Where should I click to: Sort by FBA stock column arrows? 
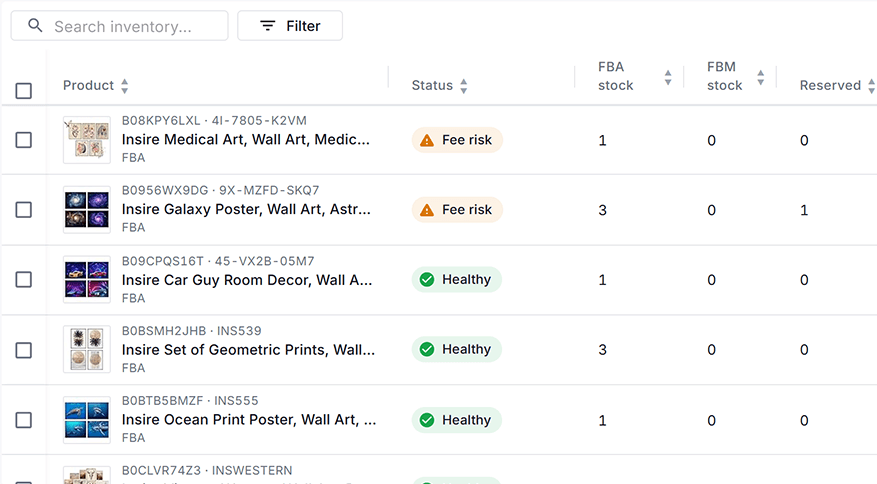click(668, 77)
